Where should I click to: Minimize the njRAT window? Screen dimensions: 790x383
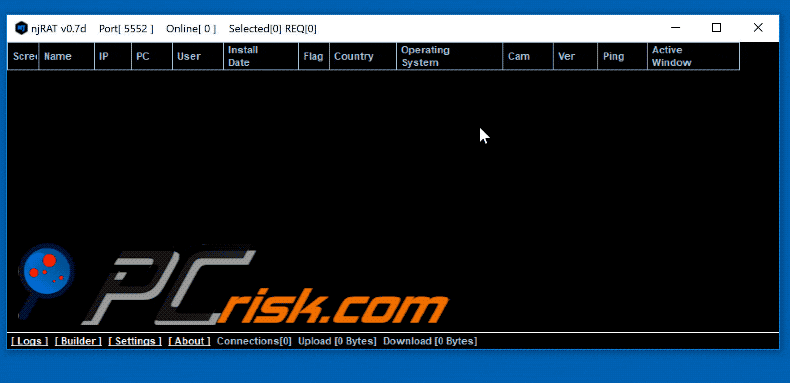pyautogui.click(x=675, y=28)
